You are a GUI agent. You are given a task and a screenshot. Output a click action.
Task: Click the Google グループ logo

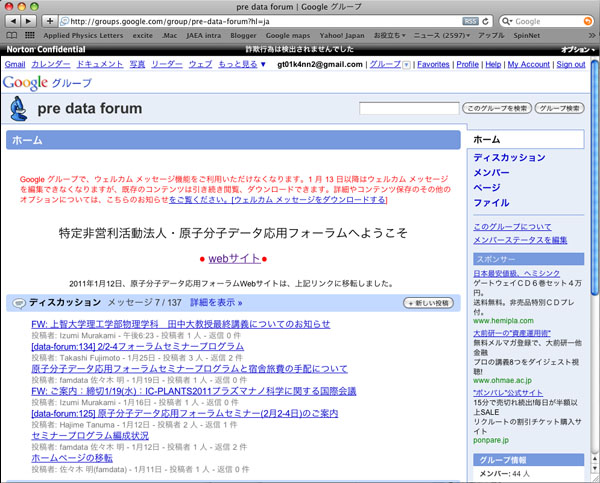click(x=47, y=83)
